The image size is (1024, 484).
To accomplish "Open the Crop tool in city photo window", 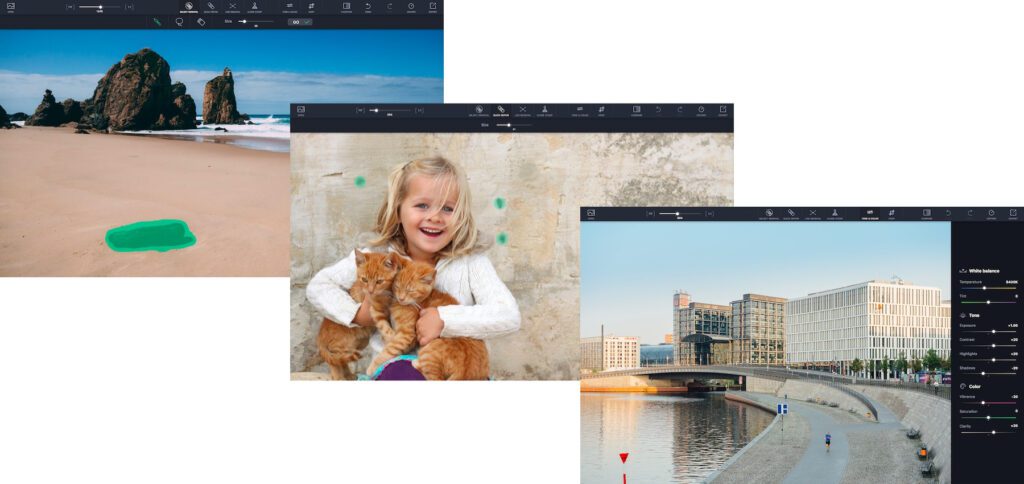I will (x=891, y=214).
